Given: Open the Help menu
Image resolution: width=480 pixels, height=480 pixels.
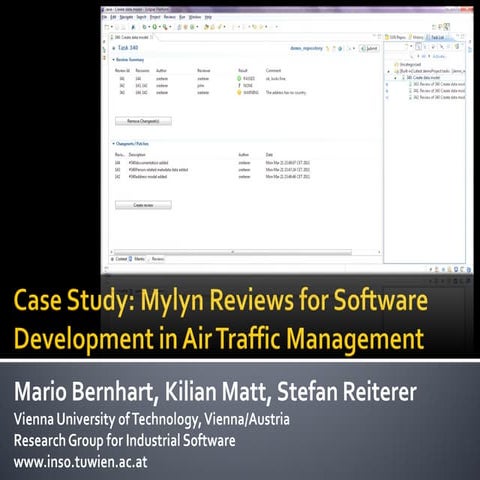Looking at the screenshot, I should tap(208, 17).
